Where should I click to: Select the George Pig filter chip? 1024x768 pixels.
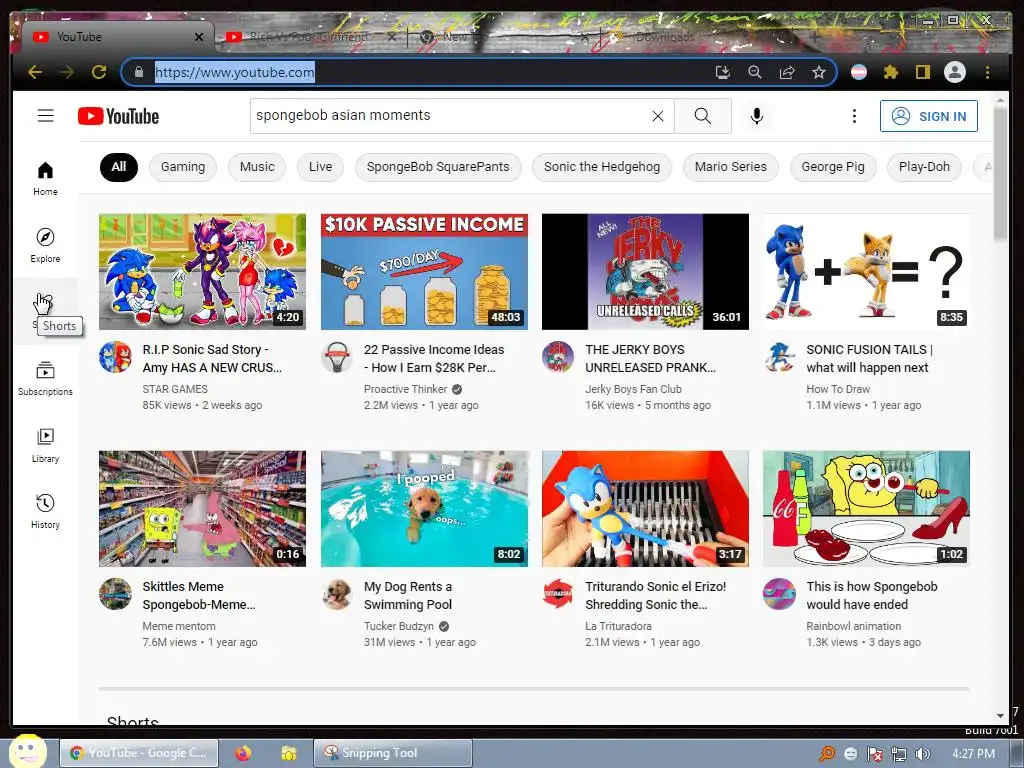pos(833,167)
